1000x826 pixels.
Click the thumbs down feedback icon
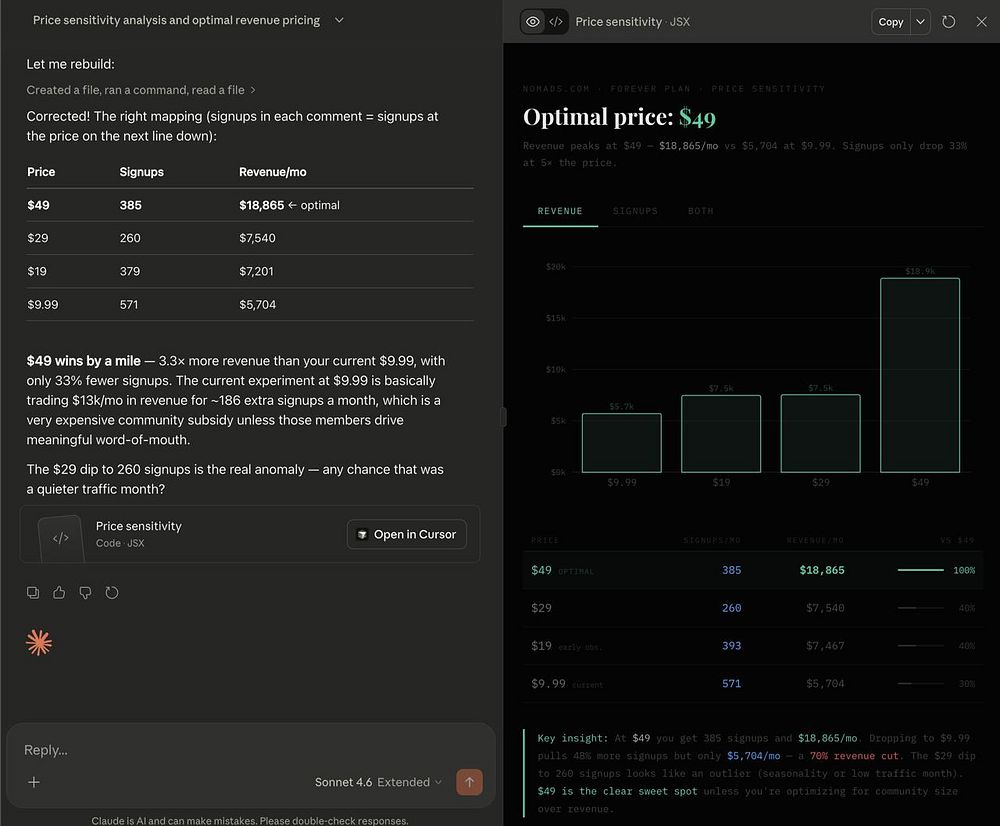[x=85, y=592]
